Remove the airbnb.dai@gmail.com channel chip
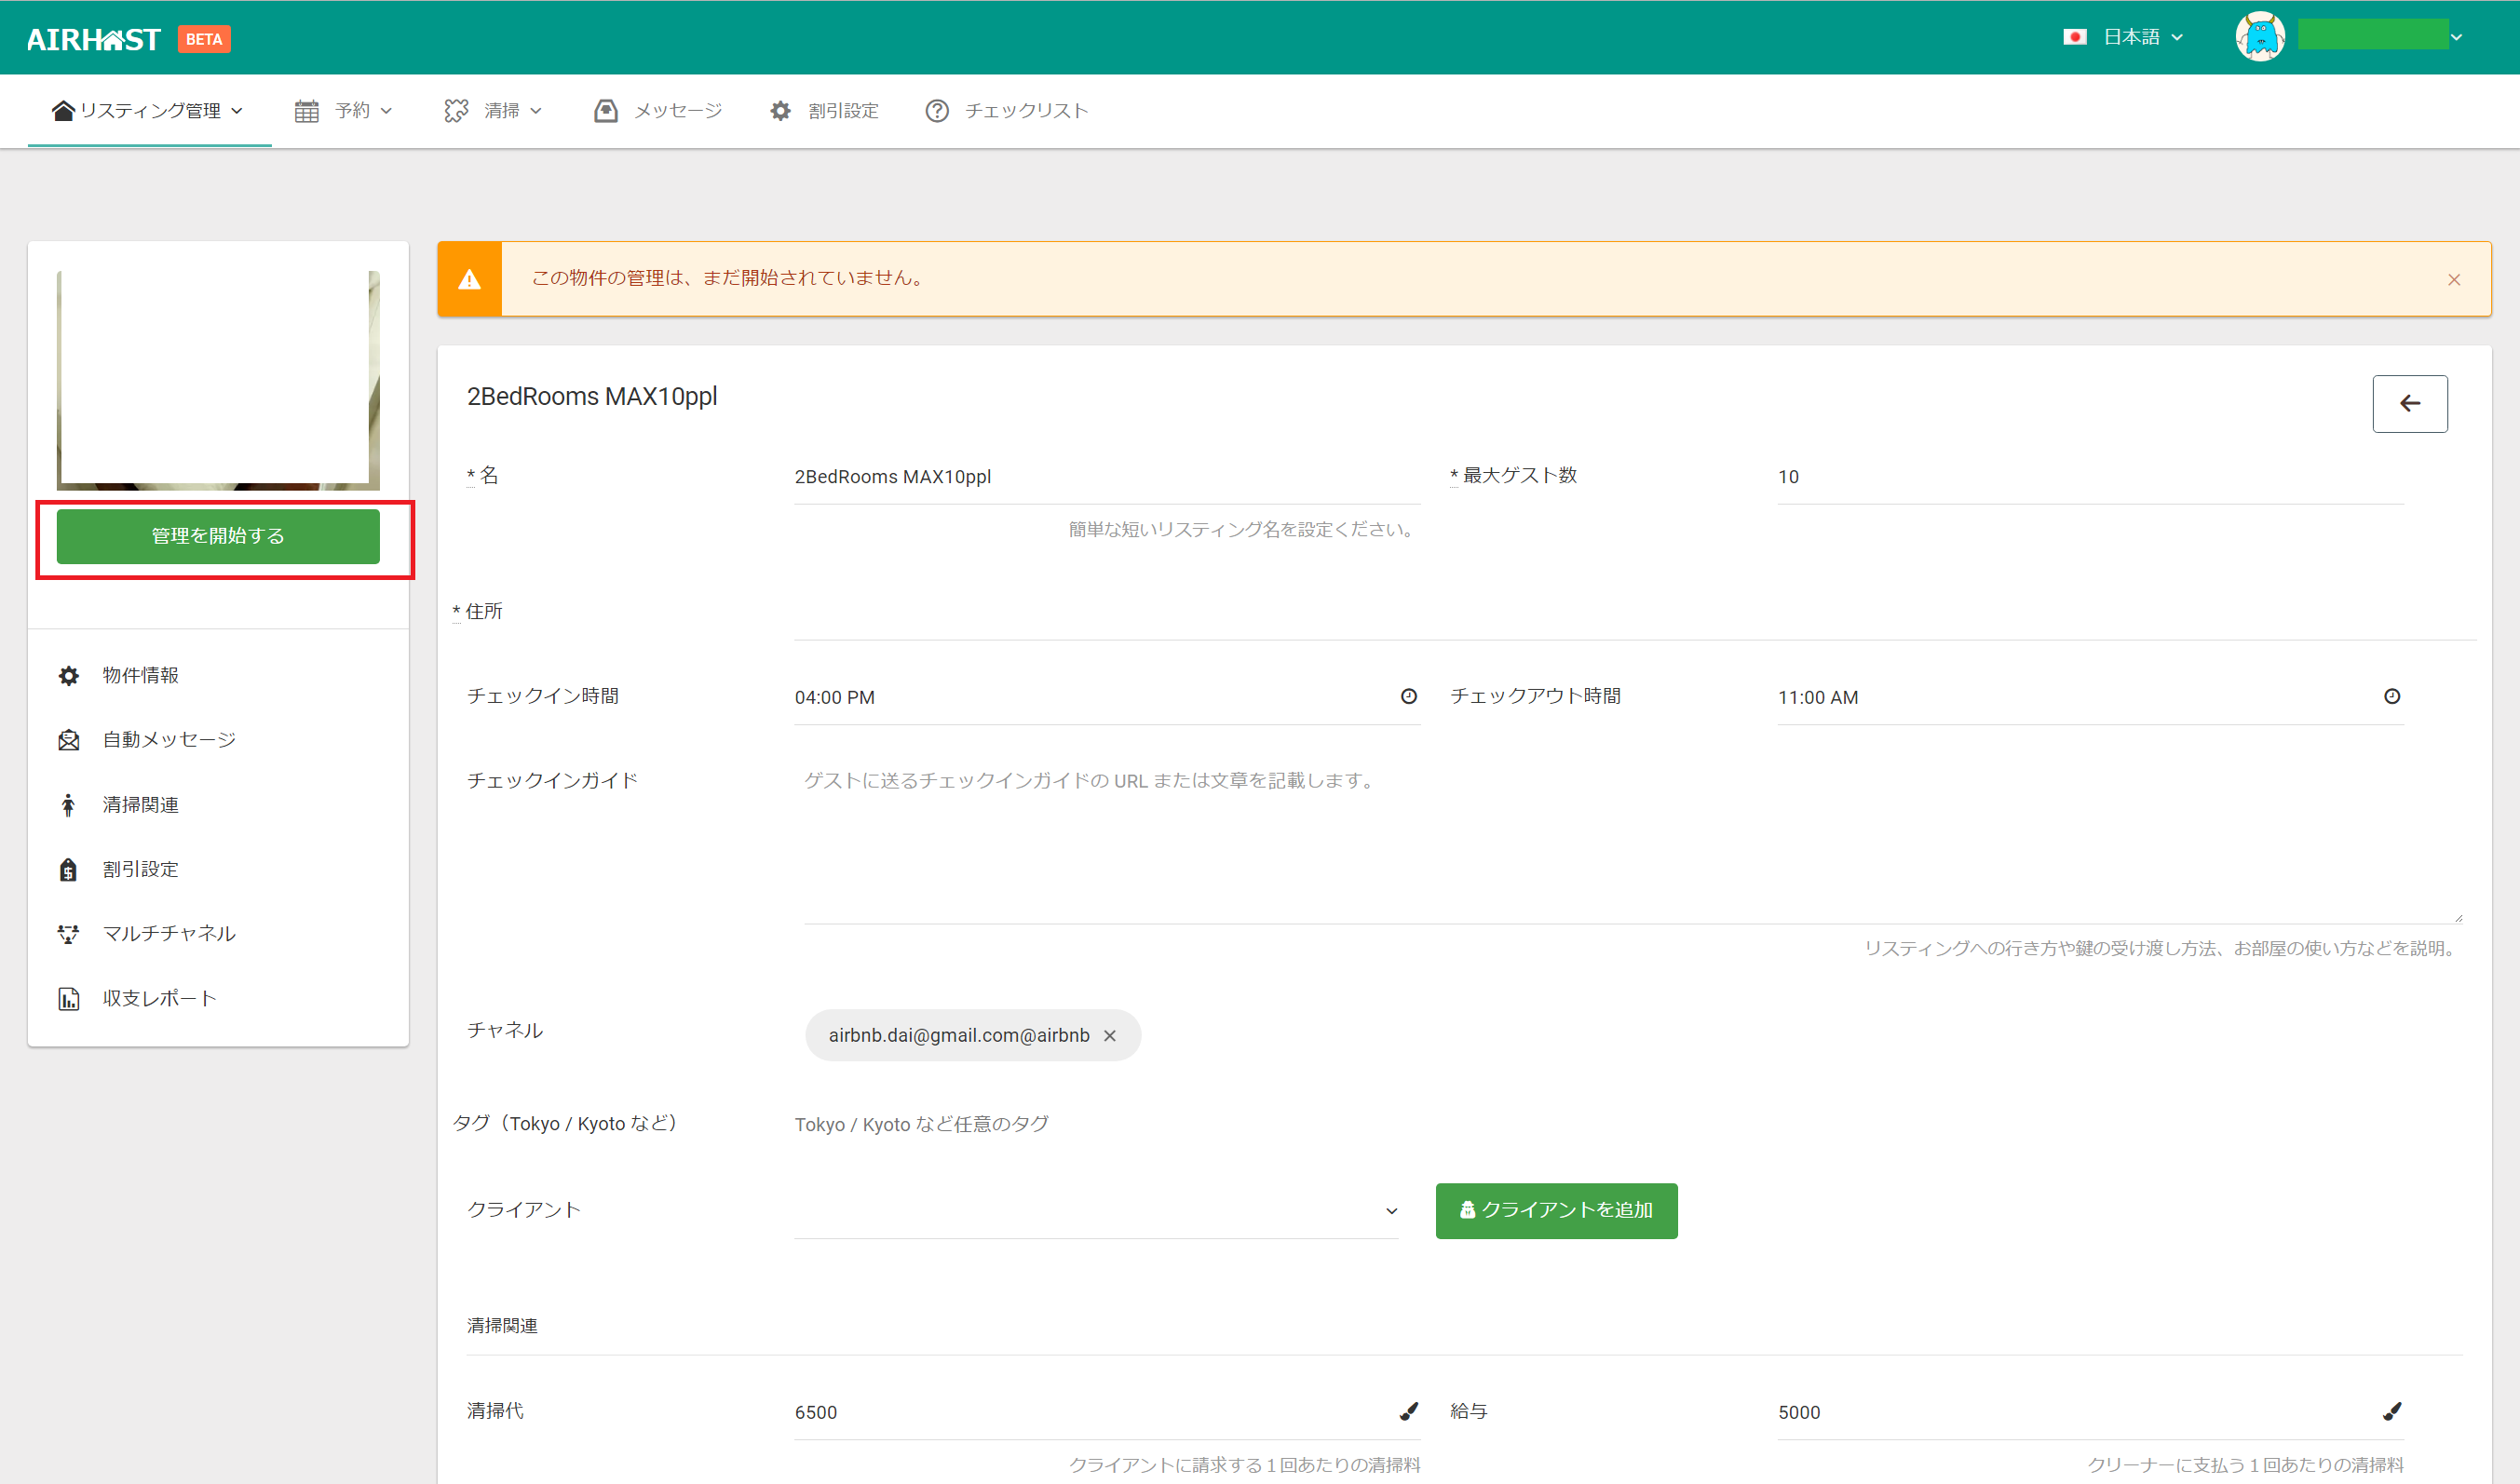The image size is (2520, 1484). 1109,1036
